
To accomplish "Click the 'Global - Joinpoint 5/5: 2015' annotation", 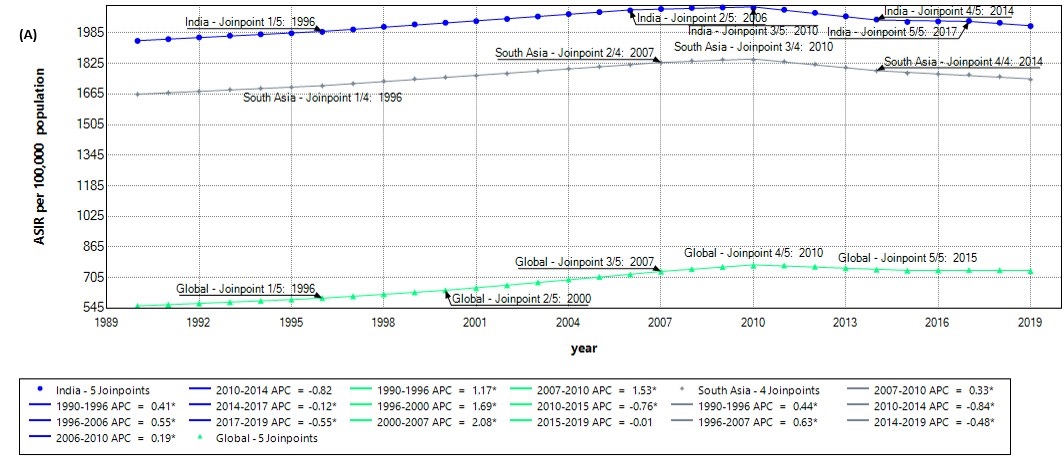I will 907,258.
